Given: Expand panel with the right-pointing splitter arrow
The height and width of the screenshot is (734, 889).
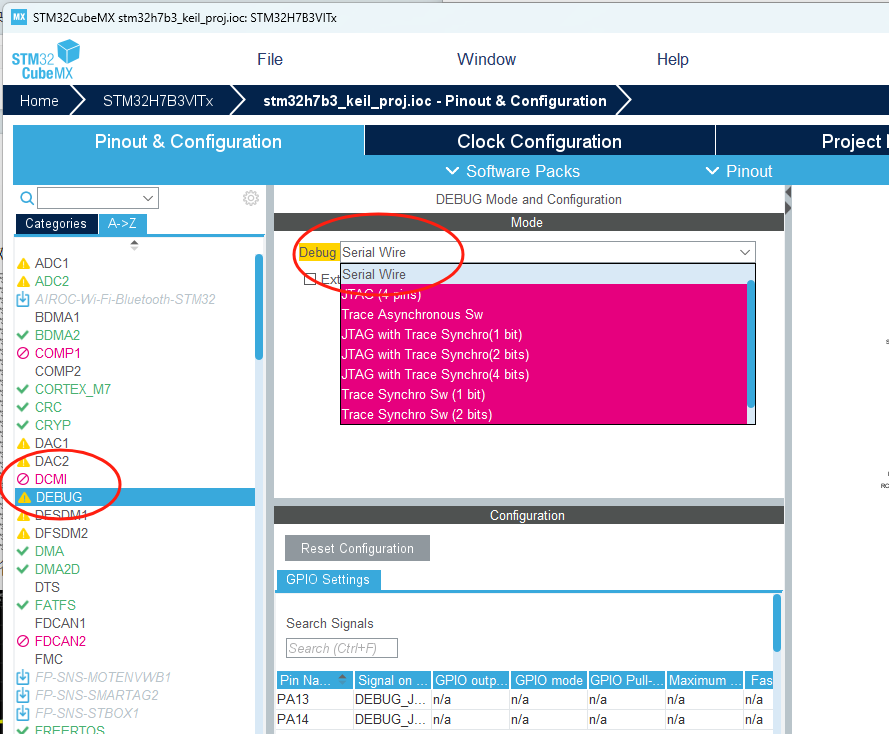Looking at the screenshot, I should click(x=788, y=208).
